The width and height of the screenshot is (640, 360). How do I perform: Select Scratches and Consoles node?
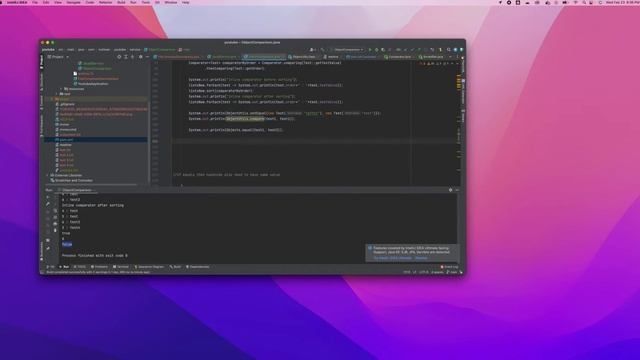72,180
